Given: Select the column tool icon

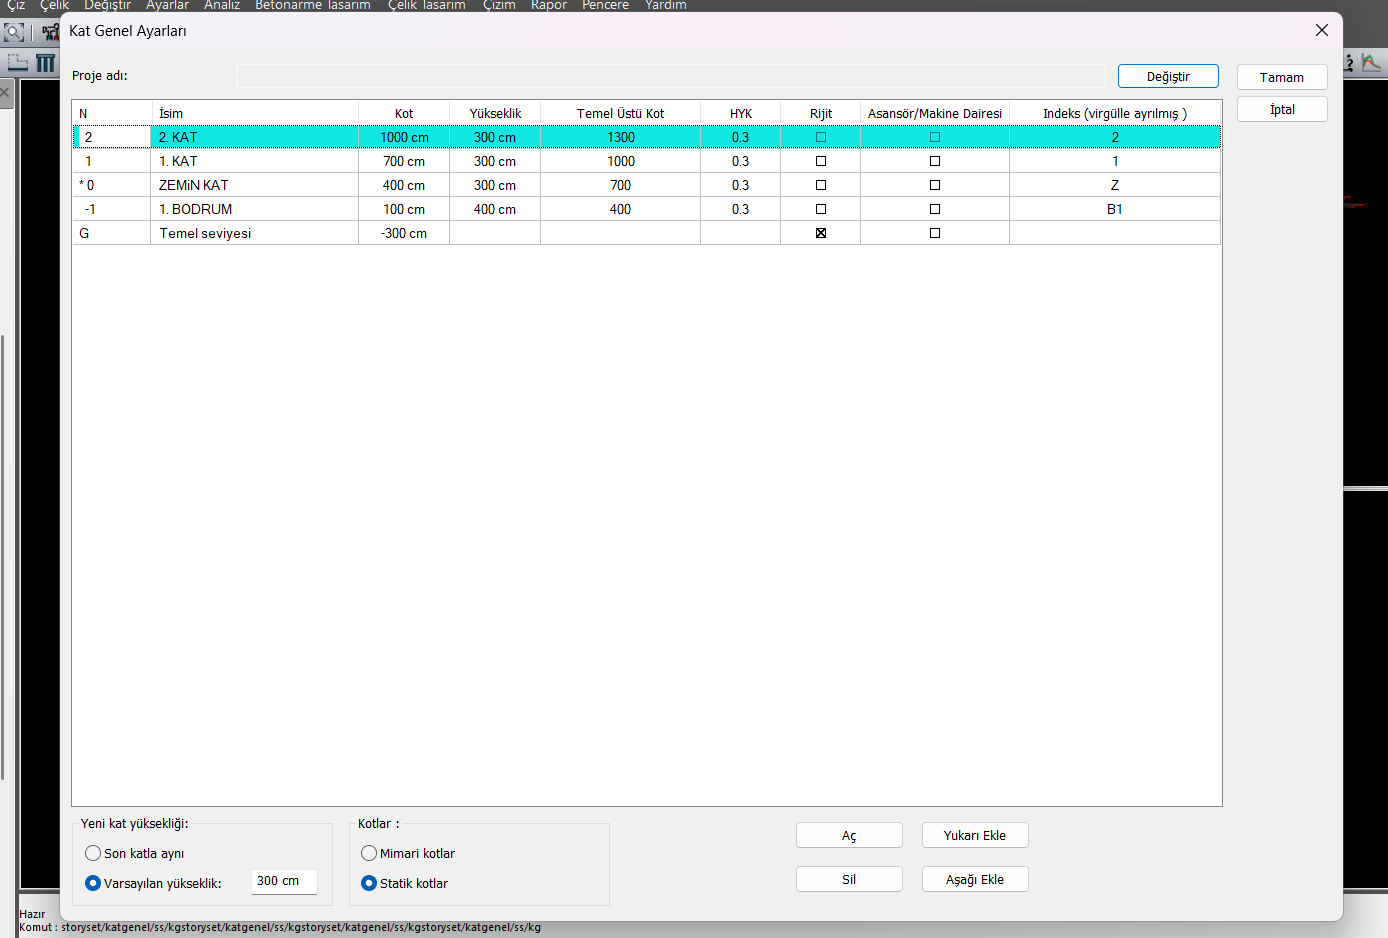Looking at the screenshot, I should click(x=46, y=63).
